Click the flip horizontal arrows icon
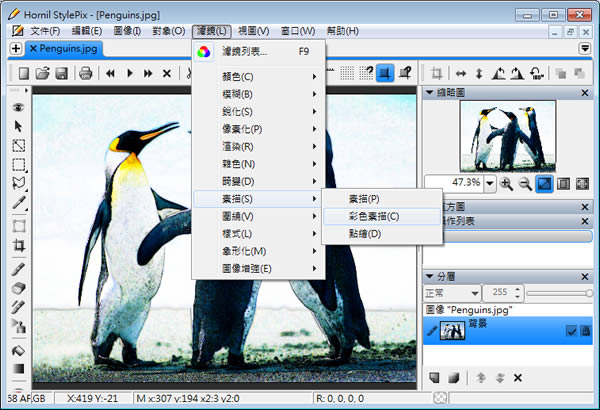 [x=460, y=73]
